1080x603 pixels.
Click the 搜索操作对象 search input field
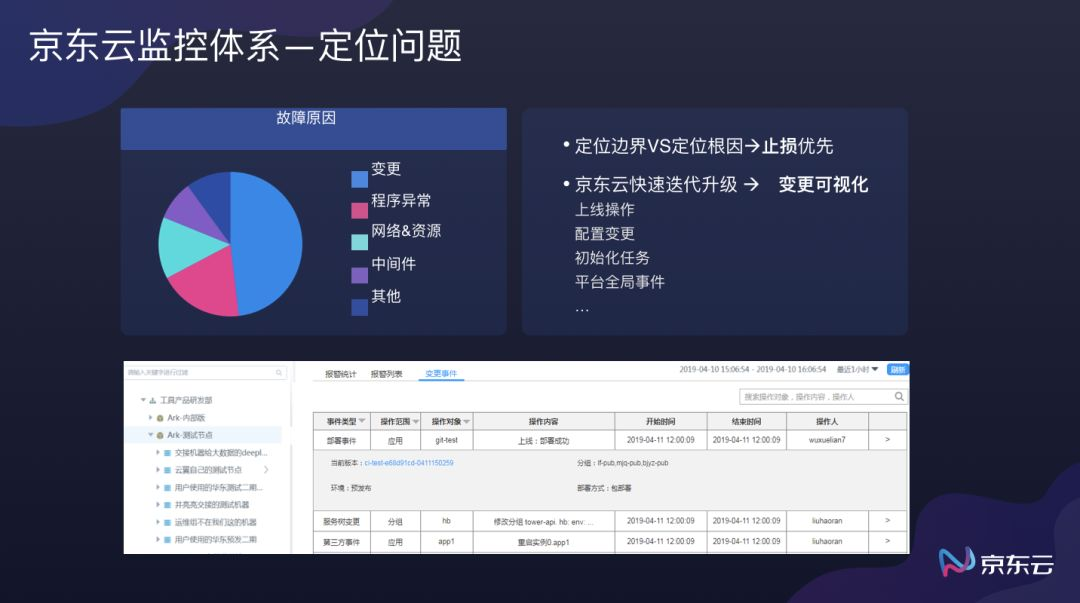click(x=823, y=396)
